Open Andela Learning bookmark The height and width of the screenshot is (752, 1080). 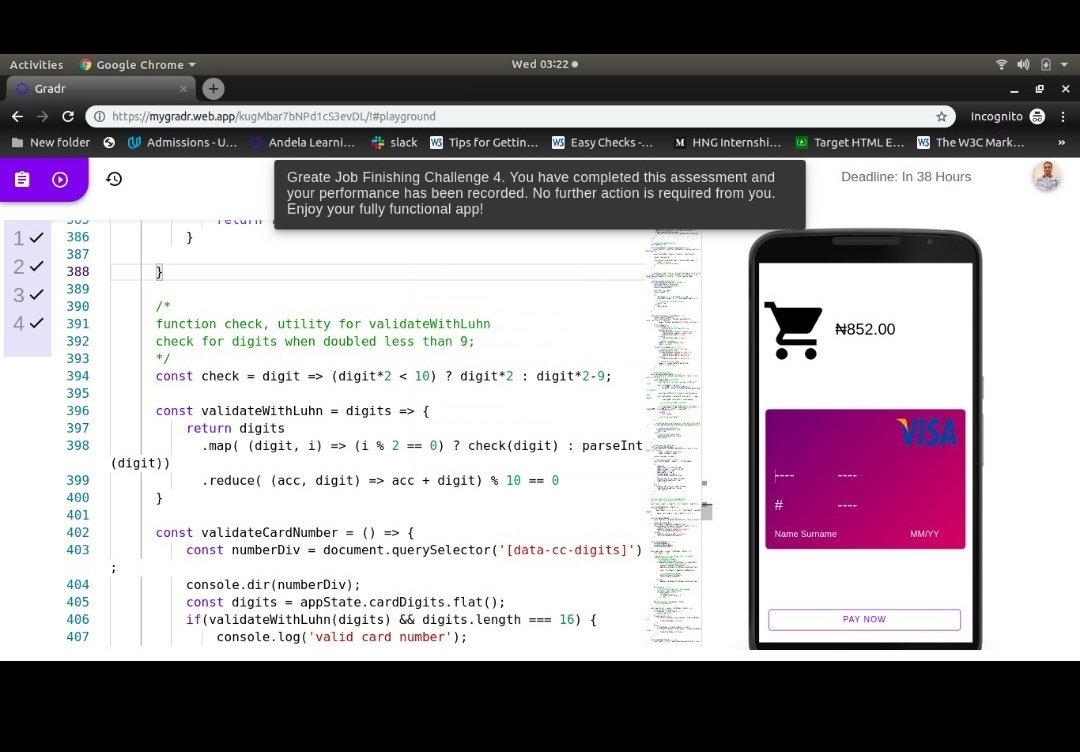[303, 143]
